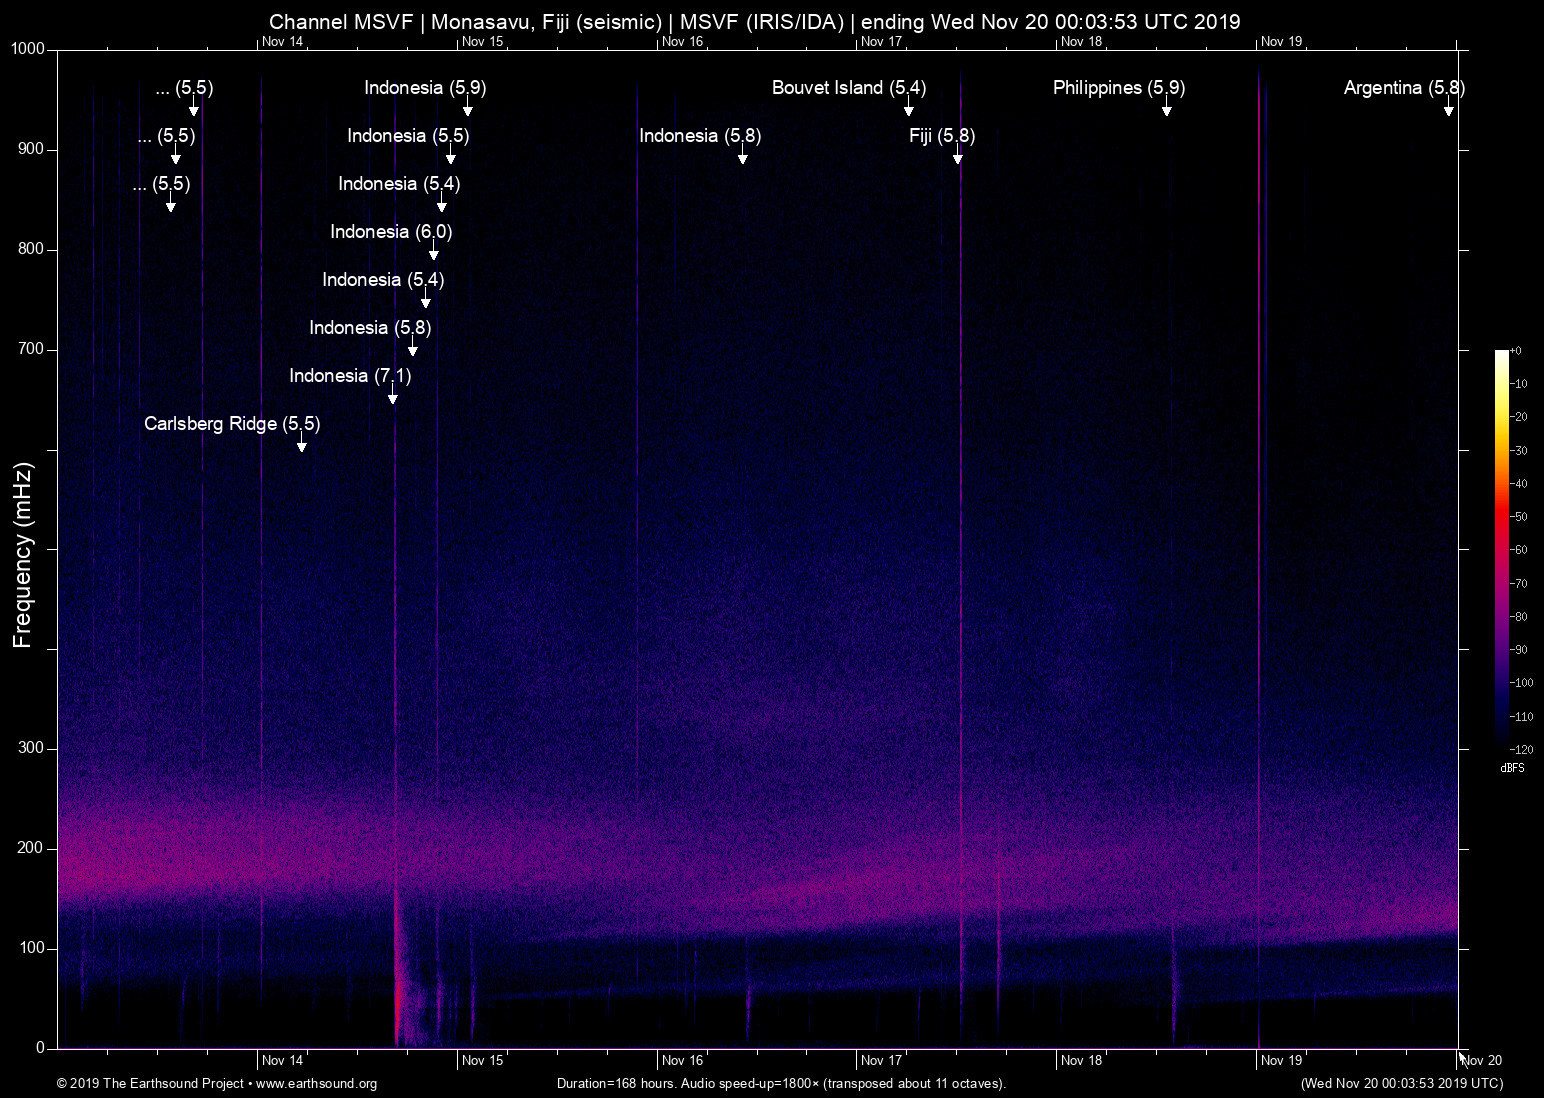Click the Nov 18 label on top axis
The width and height of the screenshot is (1544, 1098).
[1081, 42]
